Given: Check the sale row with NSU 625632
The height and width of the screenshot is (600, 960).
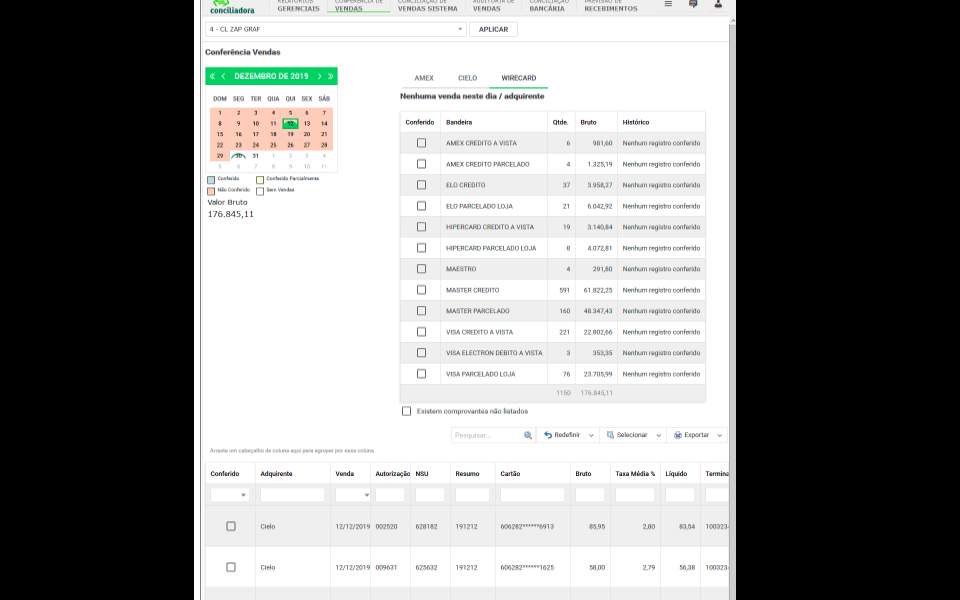Looking at the screenshot, I should coord(231,567).
